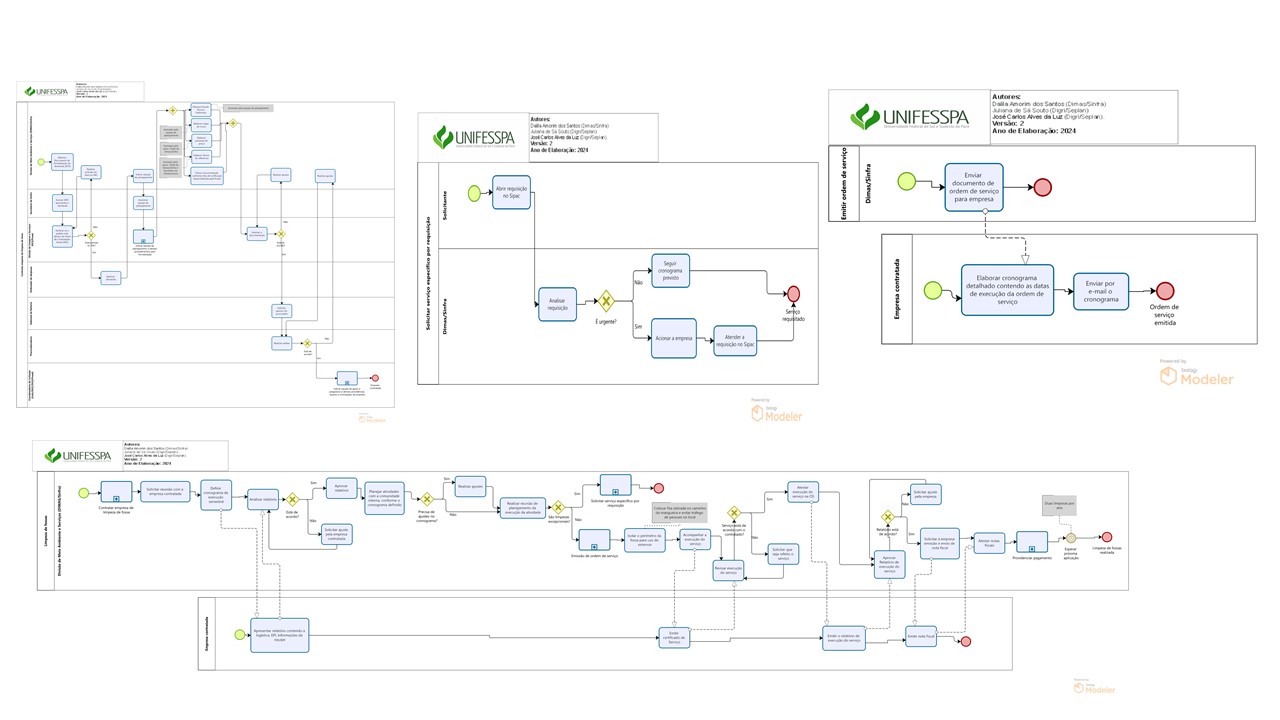The width and height of the screenshot is (1280, 720).
Task: Click start event before 'Contratar empresa de limpeza'
Action: point(84,493)
